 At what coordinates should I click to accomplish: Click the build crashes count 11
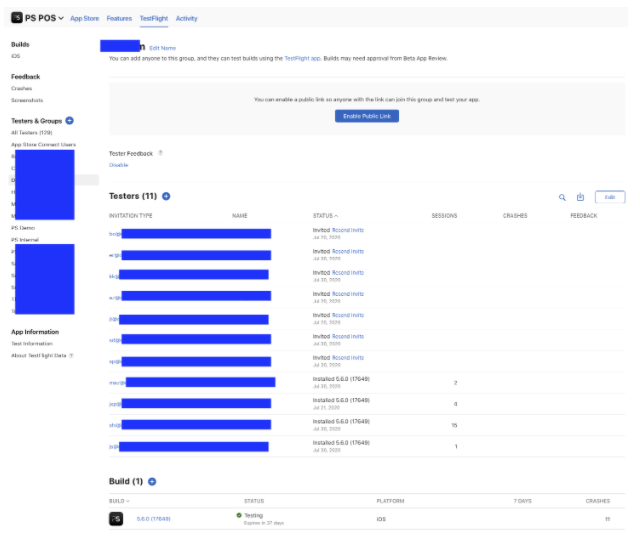point(607,519)
